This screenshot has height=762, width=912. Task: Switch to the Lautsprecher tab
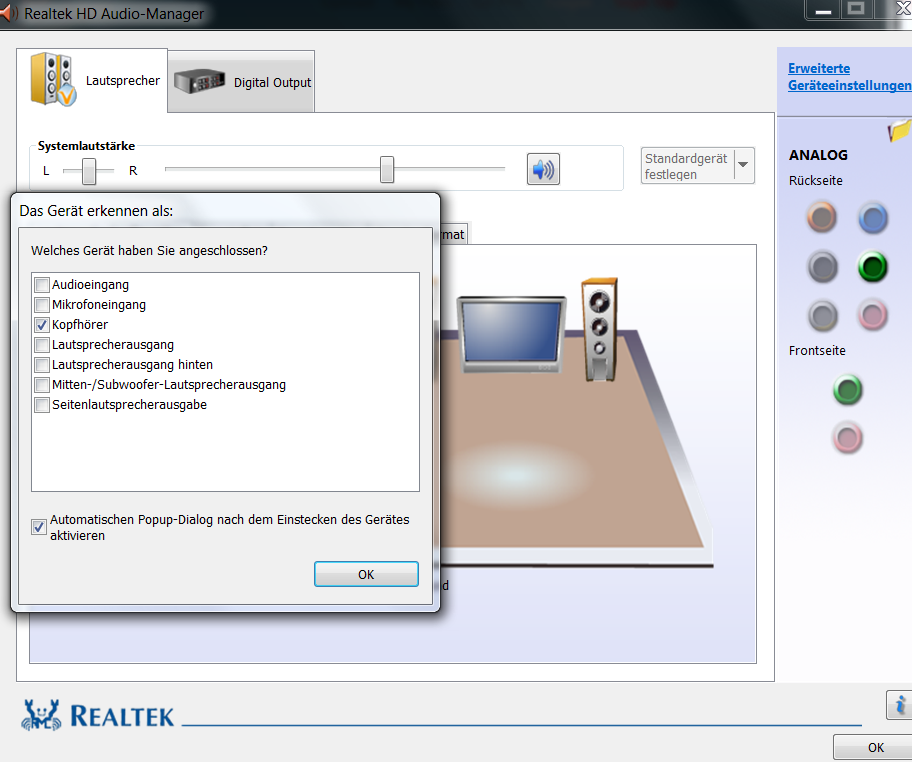point(92,80)
